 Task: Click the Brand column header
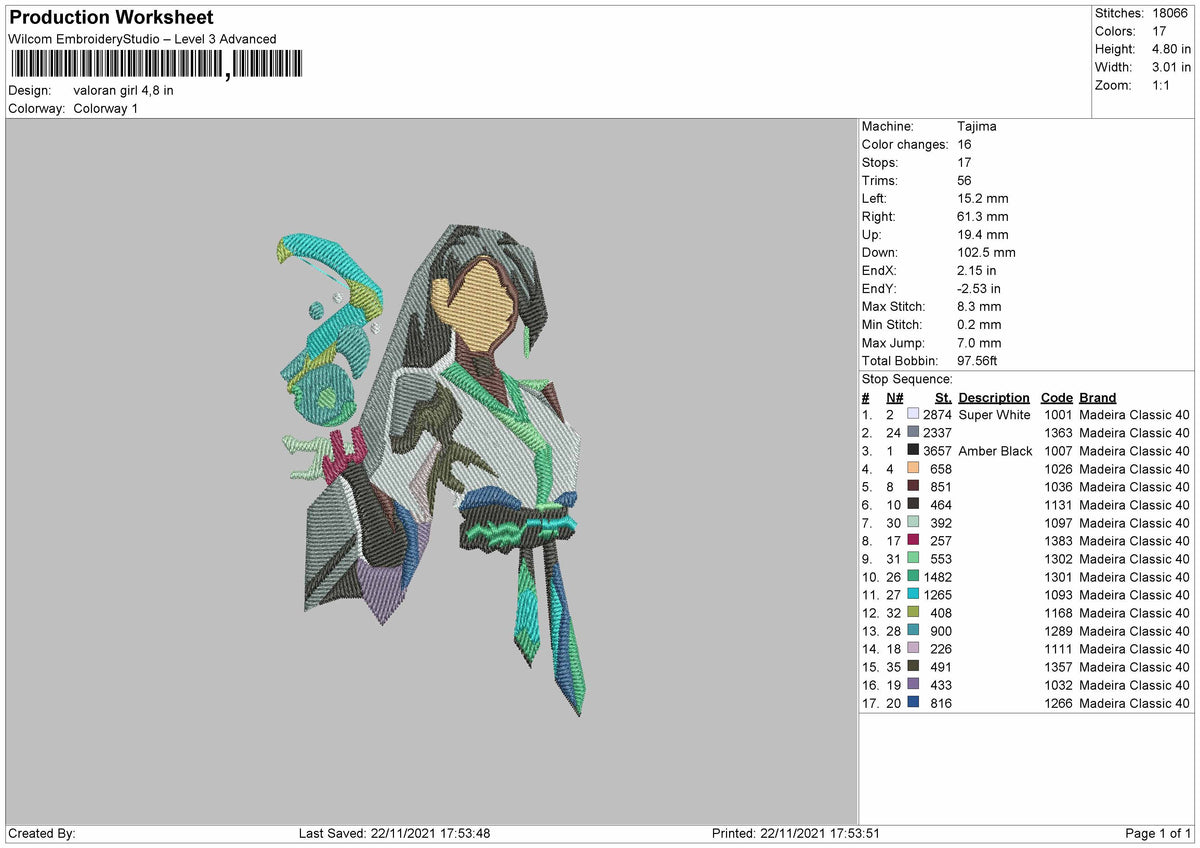[1098, 397]
